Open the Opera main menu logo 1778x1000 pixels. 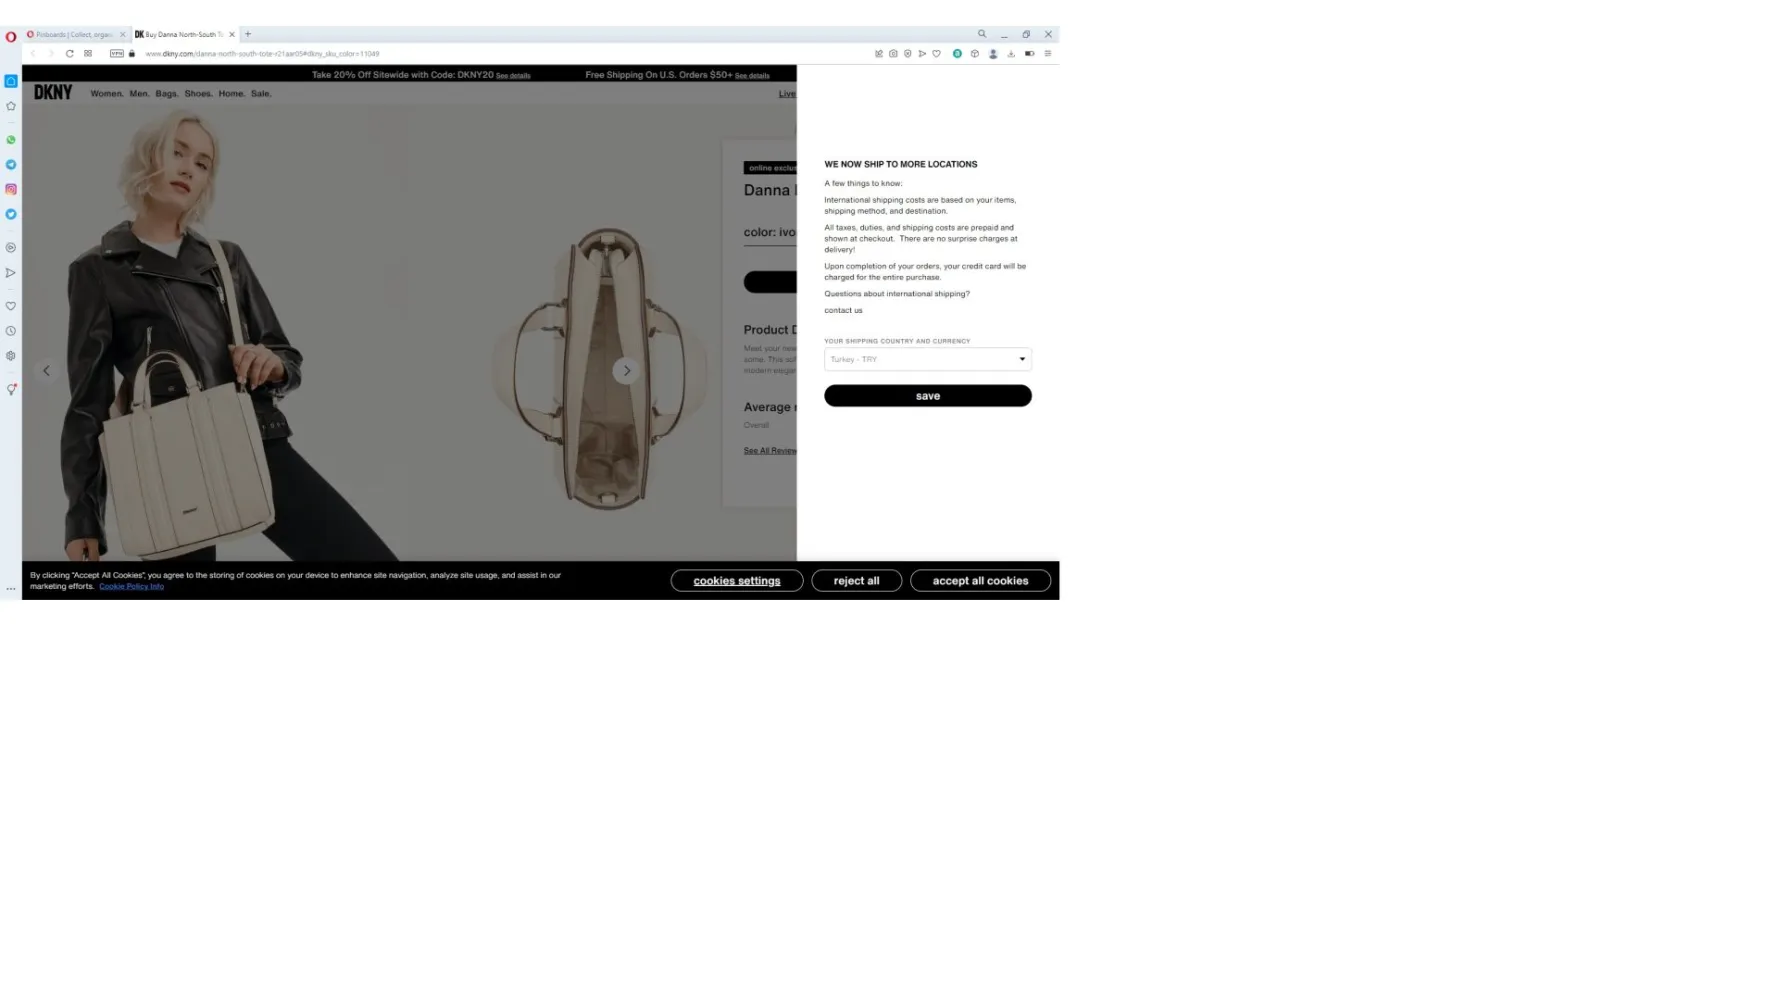pos(11,37)
